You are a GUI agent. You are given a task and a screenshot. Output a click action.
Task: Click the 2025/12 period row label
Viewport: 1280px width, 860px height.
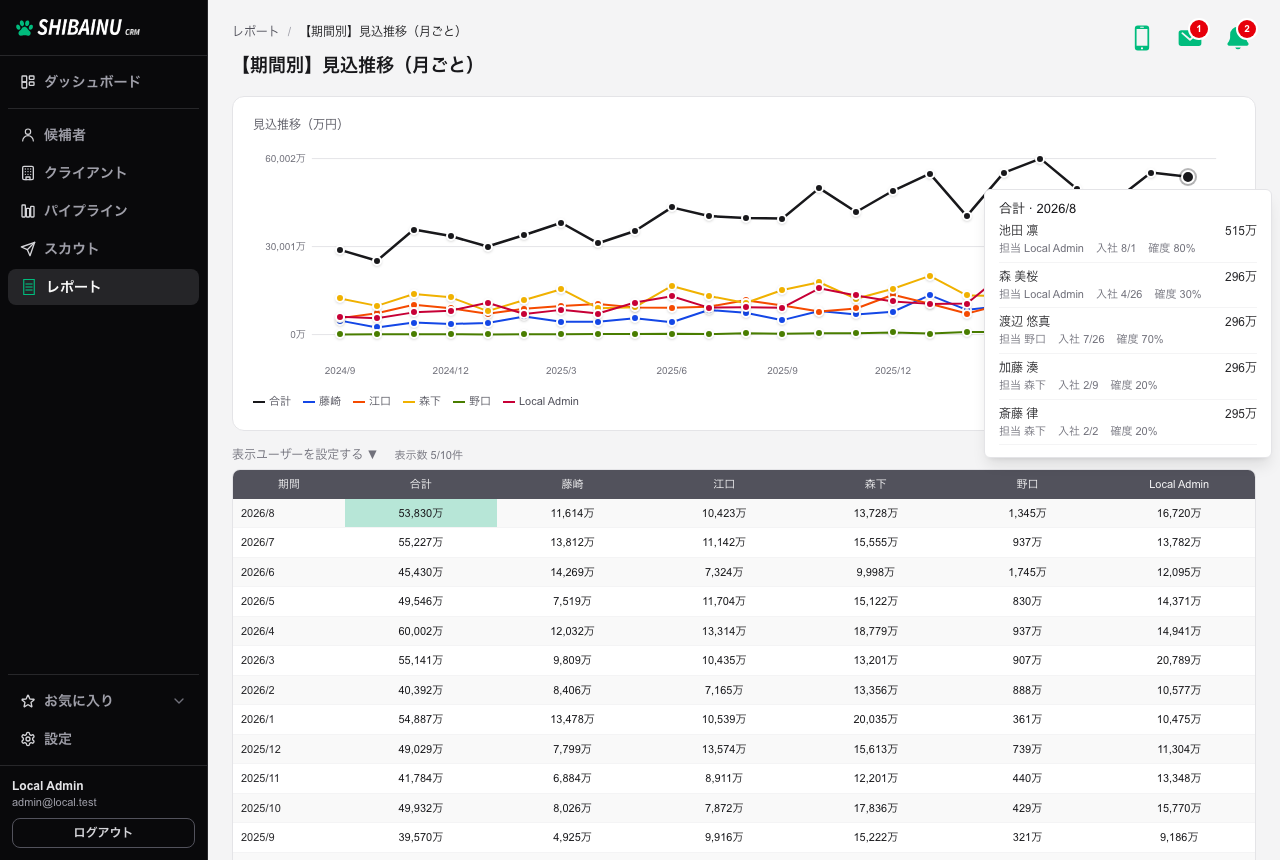(x=261, y=749)
